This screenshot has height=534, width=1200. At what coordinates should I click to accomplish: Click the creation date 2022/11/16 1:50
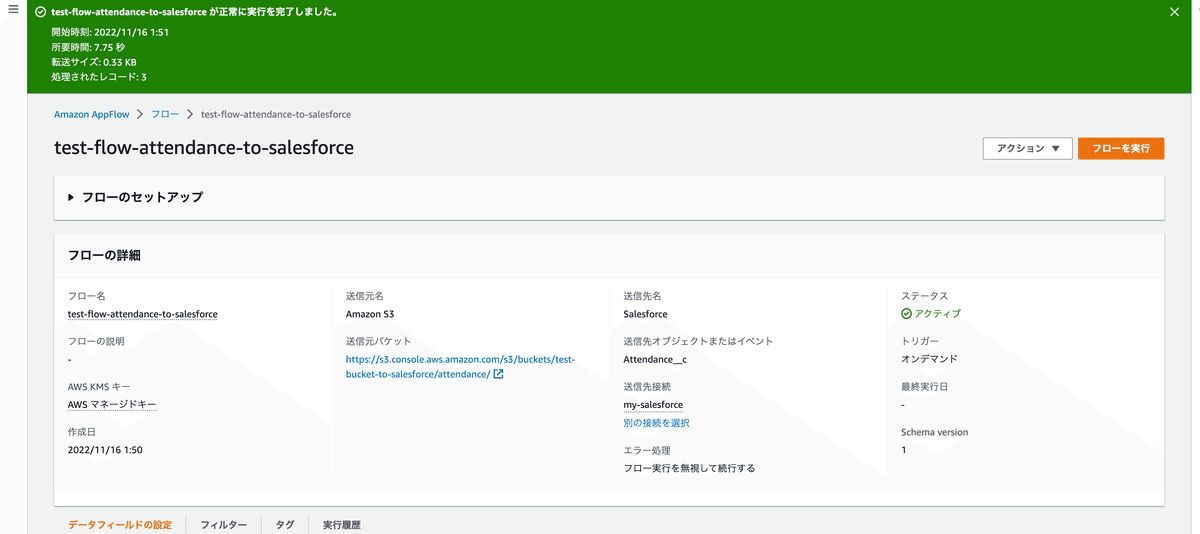[x=105, y=450]
